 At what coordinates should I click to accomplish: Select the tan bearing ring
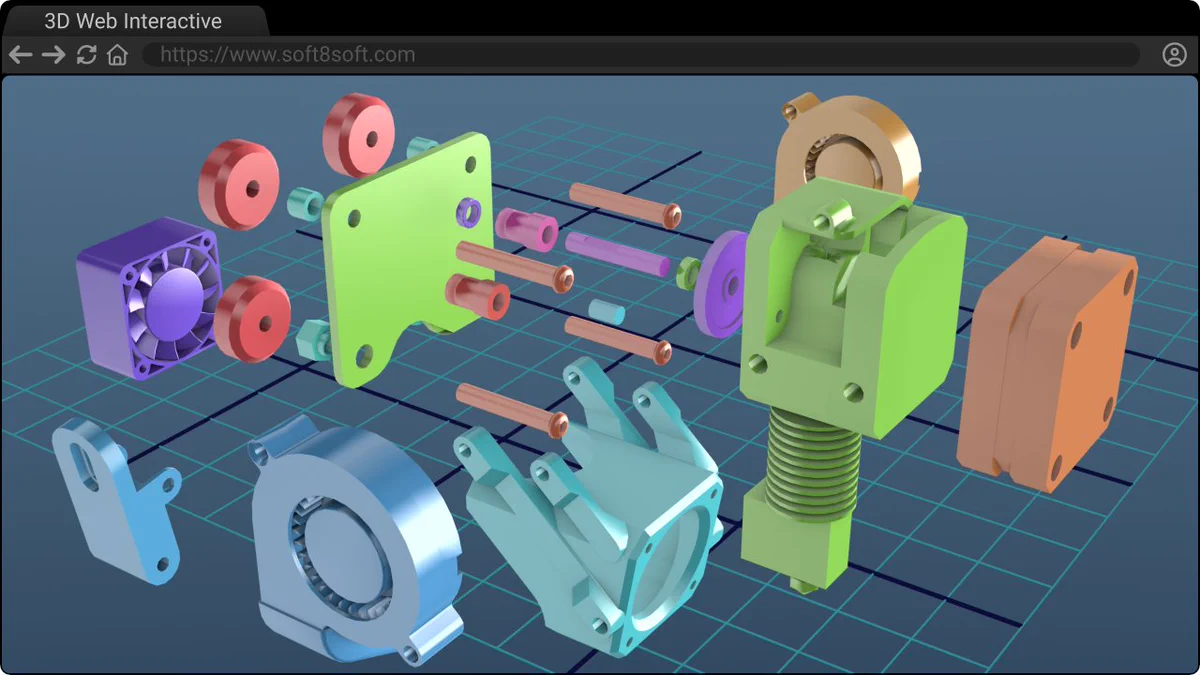click(848, 150)
